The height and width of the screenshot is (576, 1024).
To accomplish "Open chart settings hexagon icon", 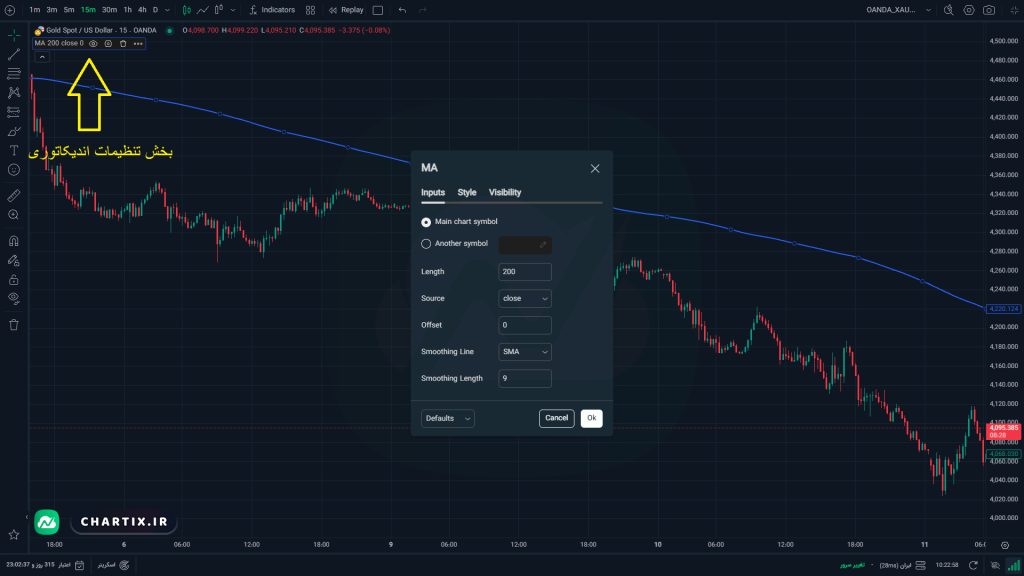I will pos(969,10).
